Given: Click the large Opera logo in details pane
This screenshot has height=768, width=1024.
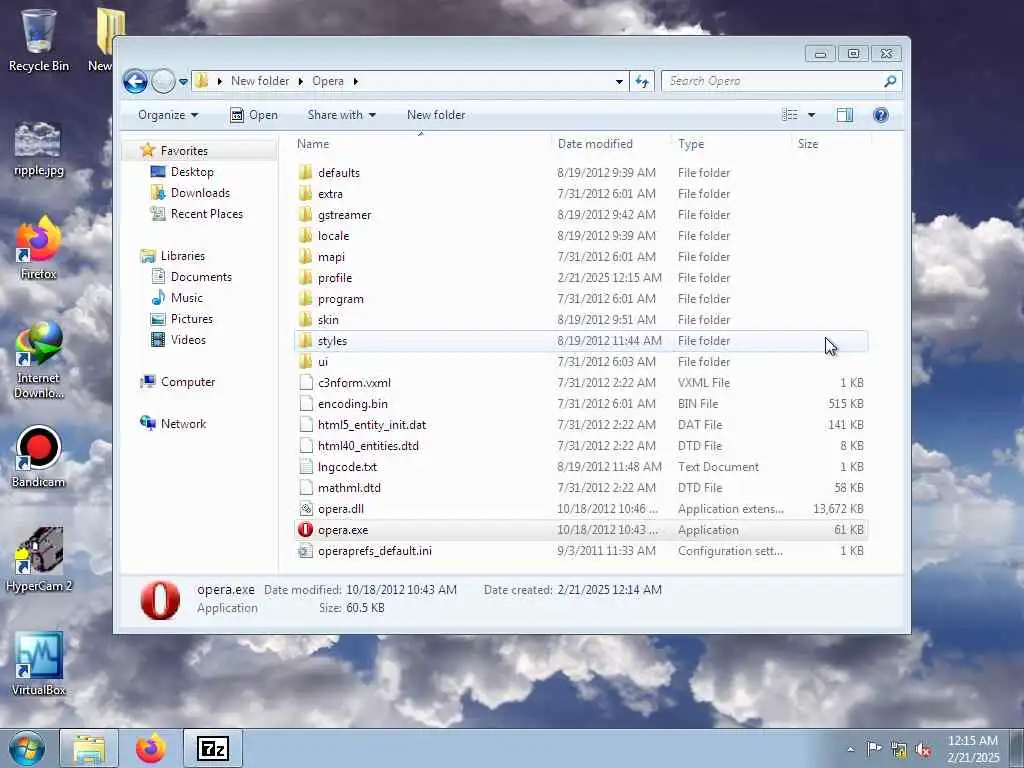Looking at the screenshot, I should [160, 600].
